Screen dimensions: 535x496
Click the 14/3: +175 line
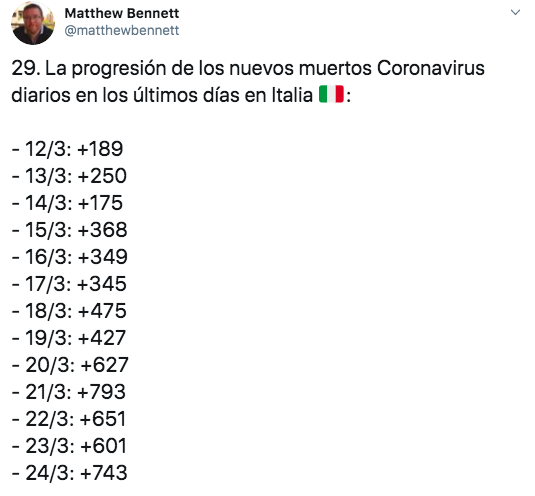(x=67, y=203)
